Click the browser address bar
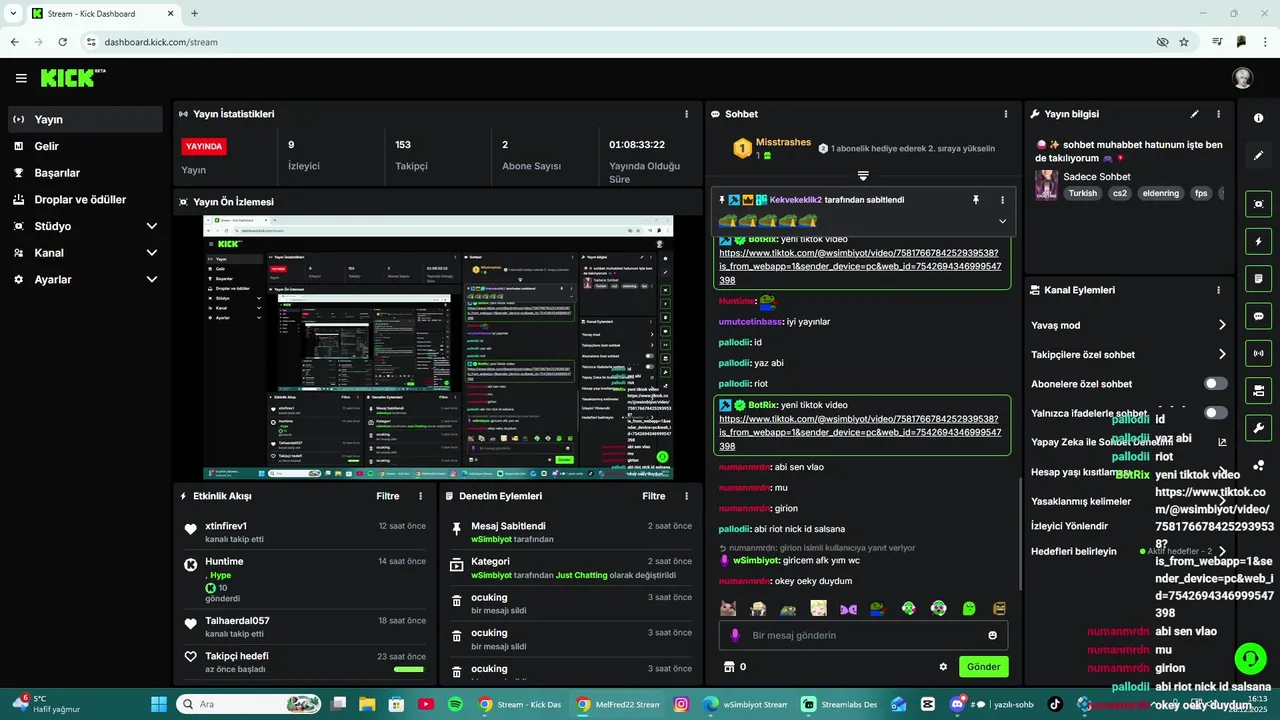Screen dimensions: 1280x720 pos(620,42)
